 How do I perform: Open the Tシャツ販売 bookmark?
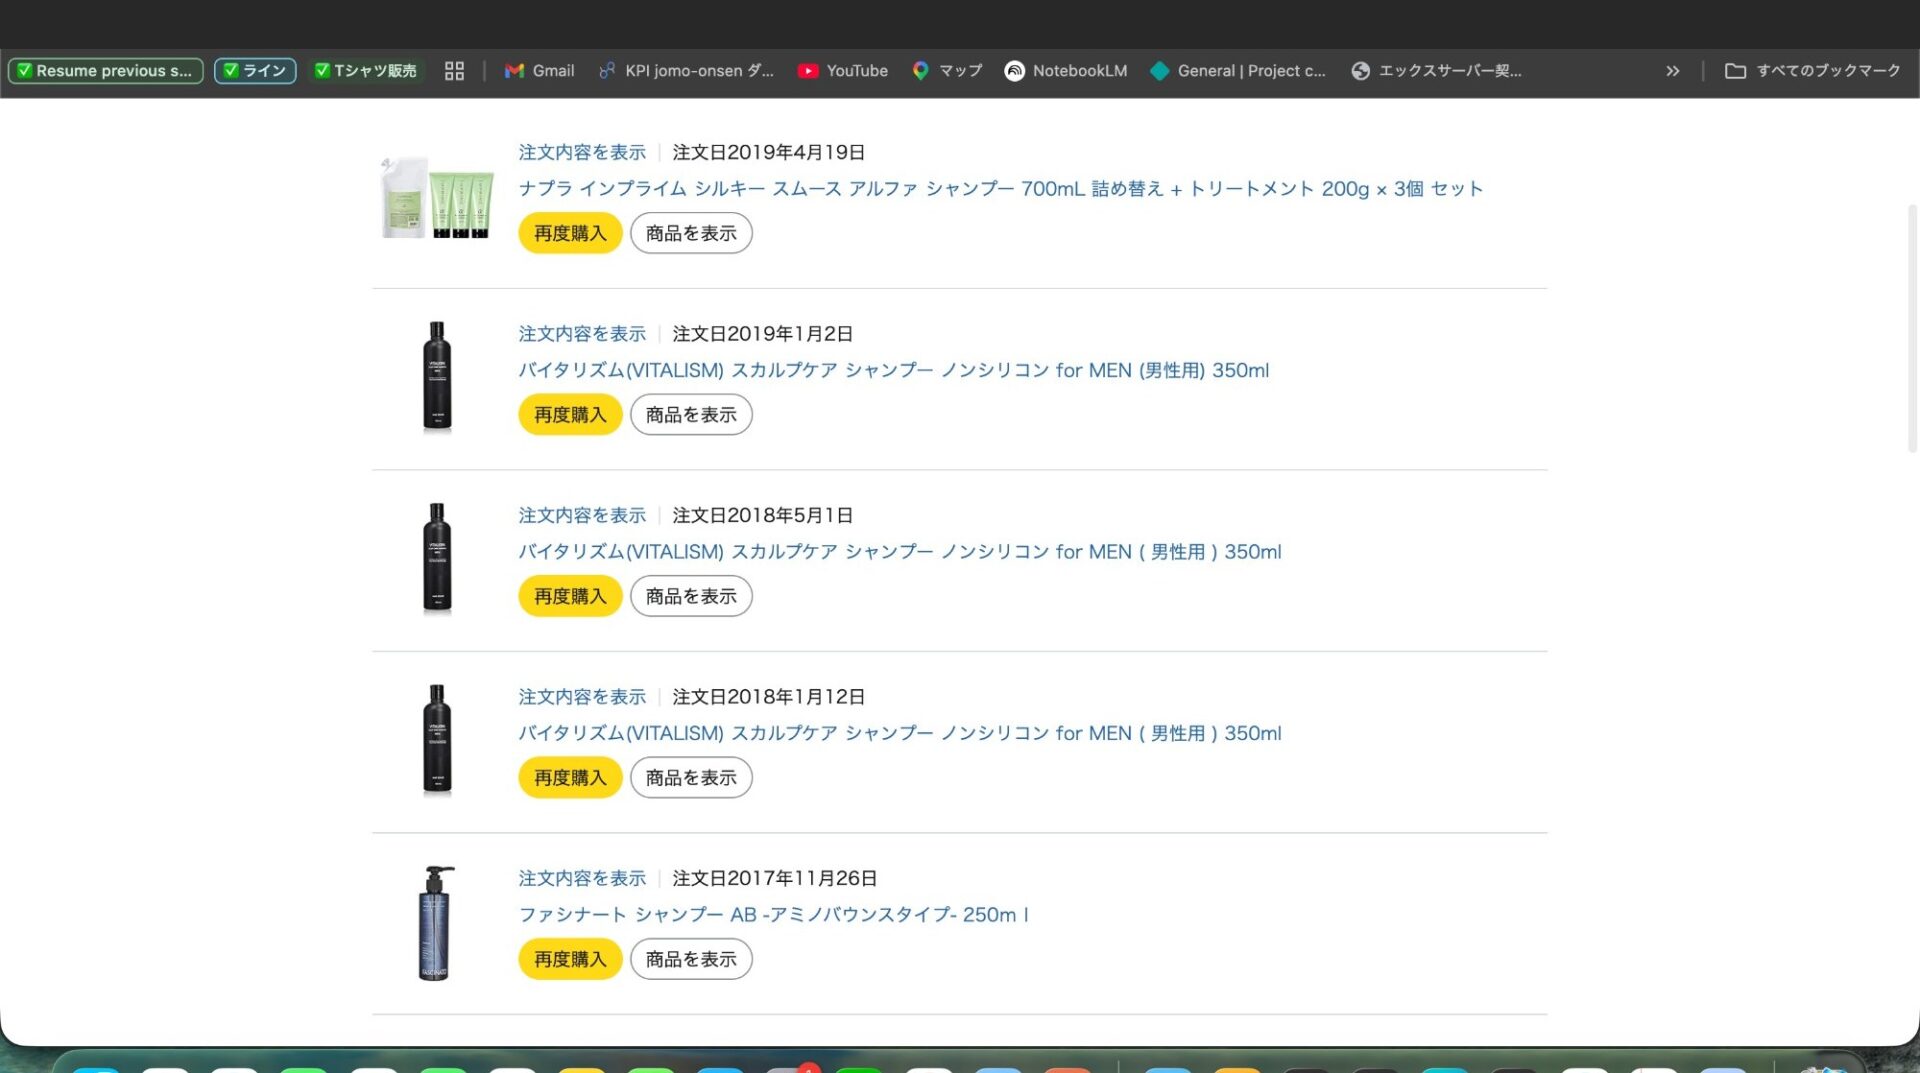(365, 71)
